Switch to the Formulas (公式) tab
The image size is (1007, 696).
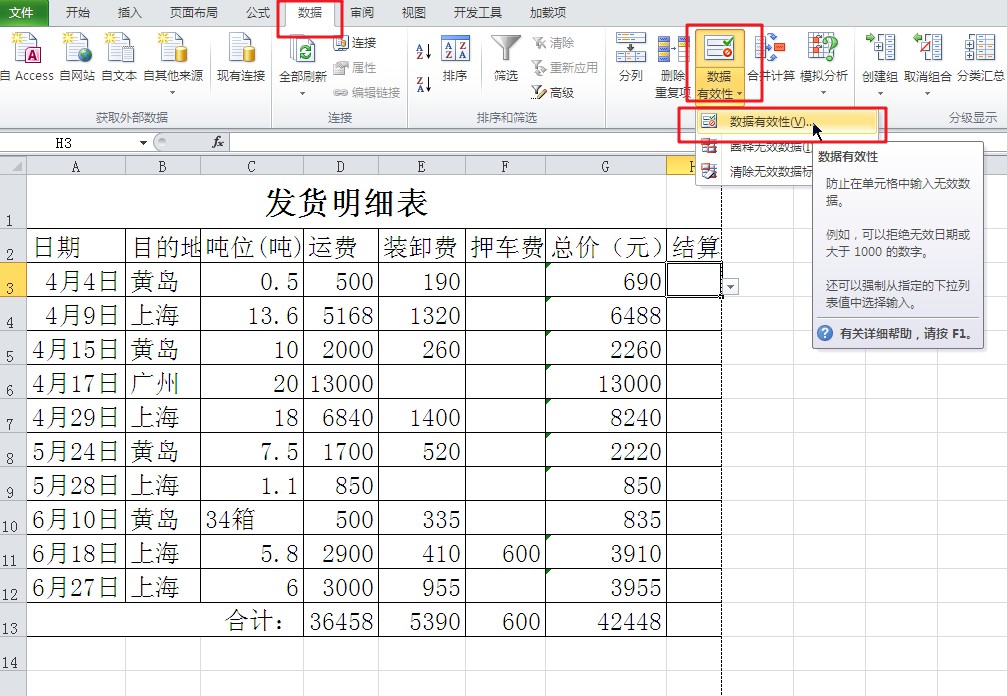pos(258,12)
